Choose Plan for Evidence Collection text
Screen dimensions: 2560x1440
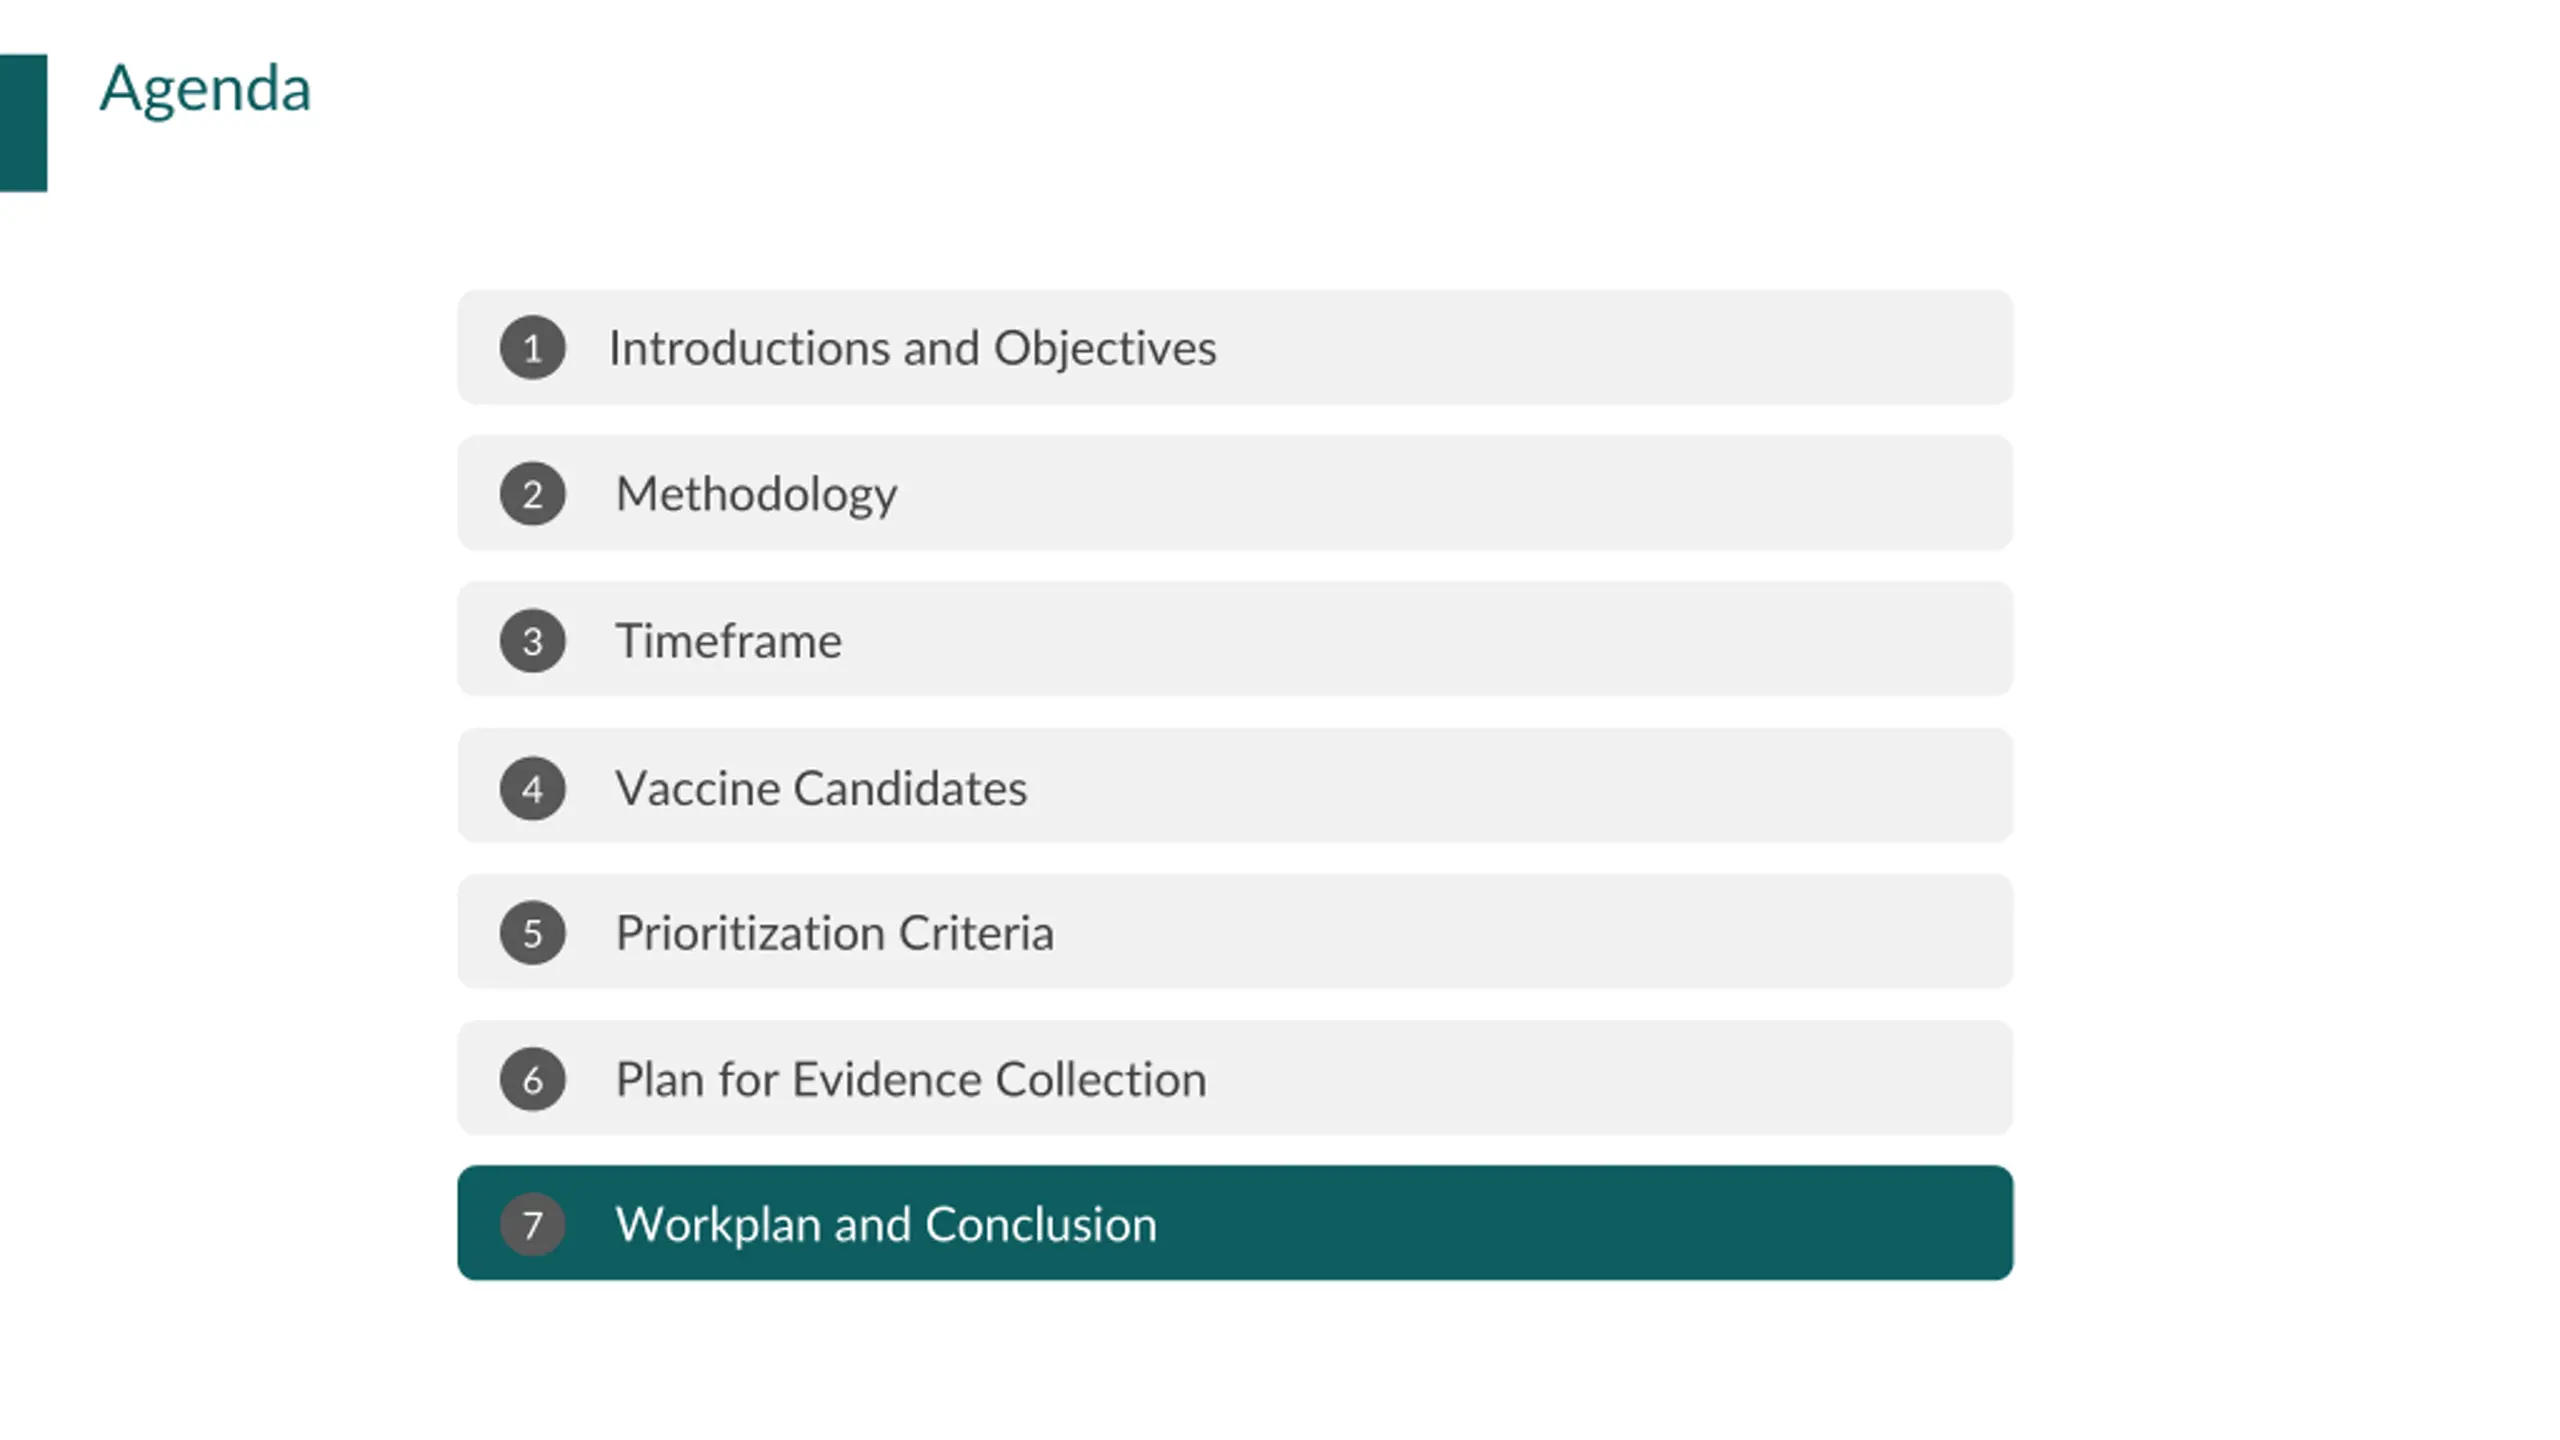coord(910,1080)
